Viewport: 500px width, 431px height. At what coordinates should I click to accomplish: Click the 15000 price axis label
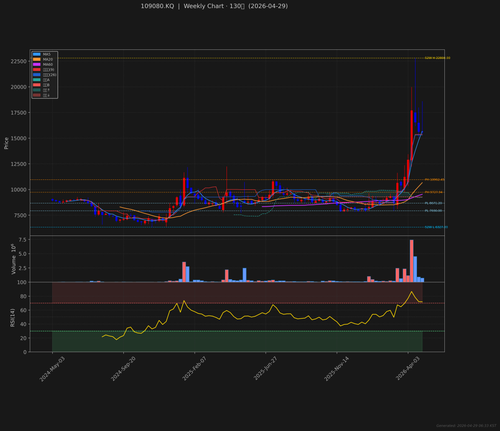(18, 138)
